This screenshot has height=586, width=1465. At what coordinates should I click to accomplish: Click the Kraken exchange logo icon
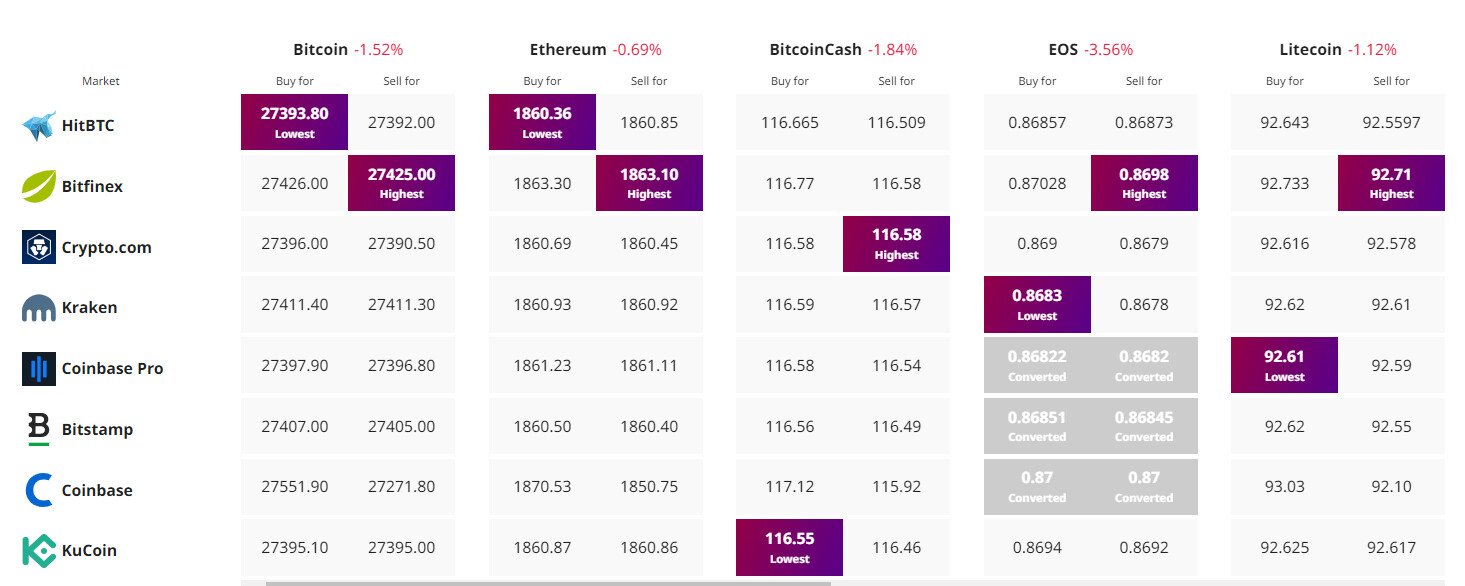(39, 308)
